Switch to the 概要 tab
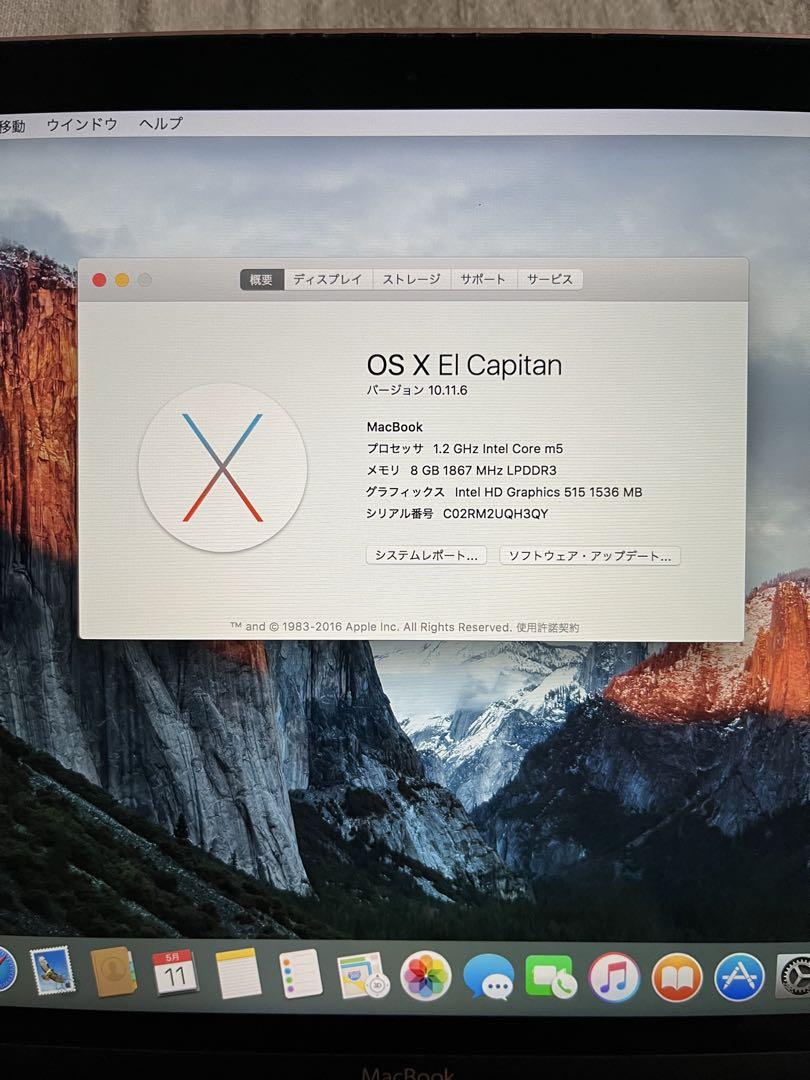 click(x=262, y=280)
